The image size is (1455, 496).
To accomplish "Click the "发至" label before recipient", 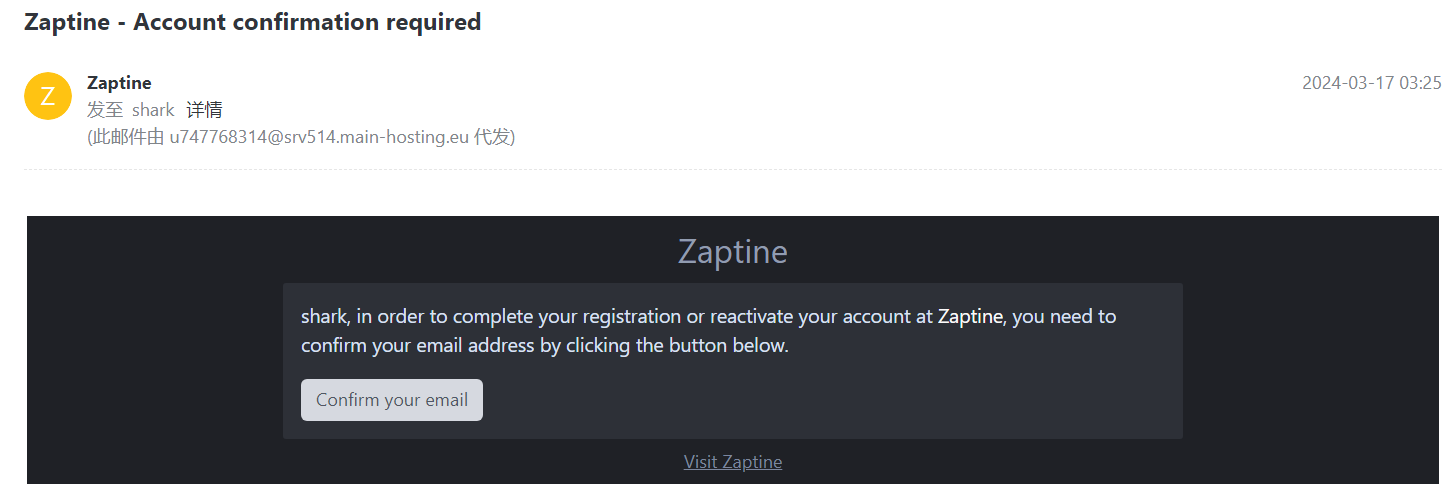I will (105, 110).
